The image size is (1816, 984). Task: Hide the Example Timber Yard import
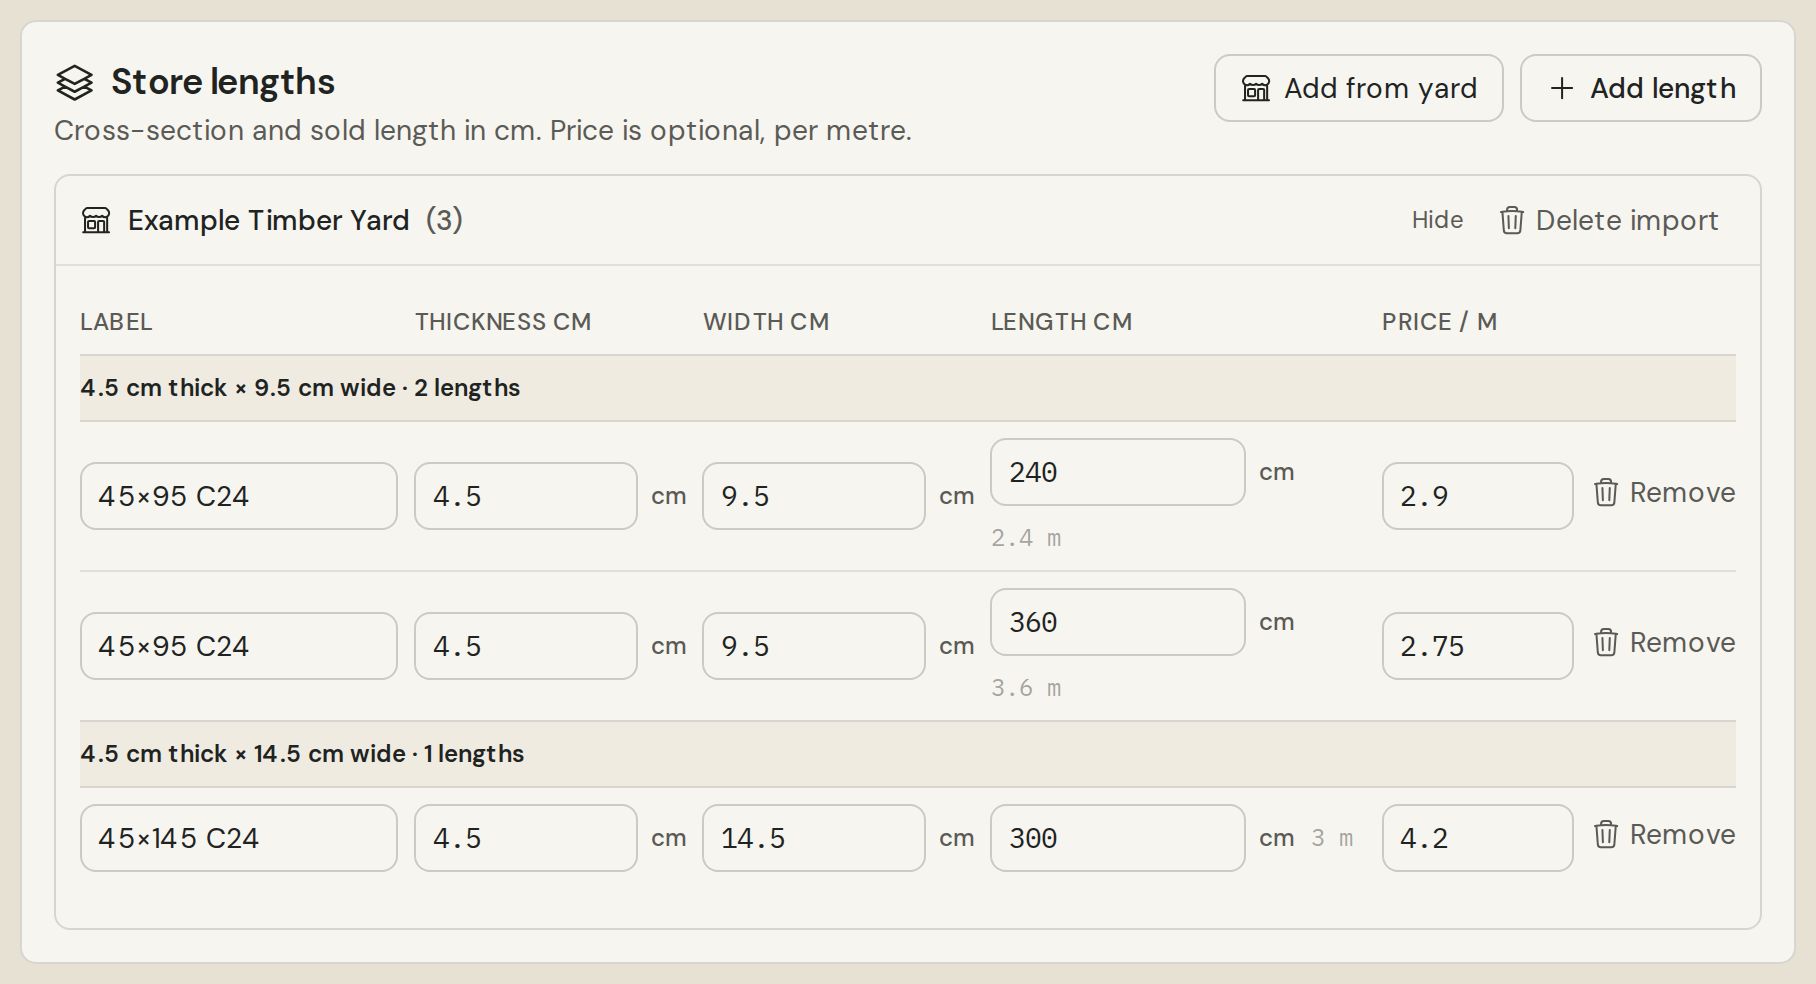point(1437,220)
